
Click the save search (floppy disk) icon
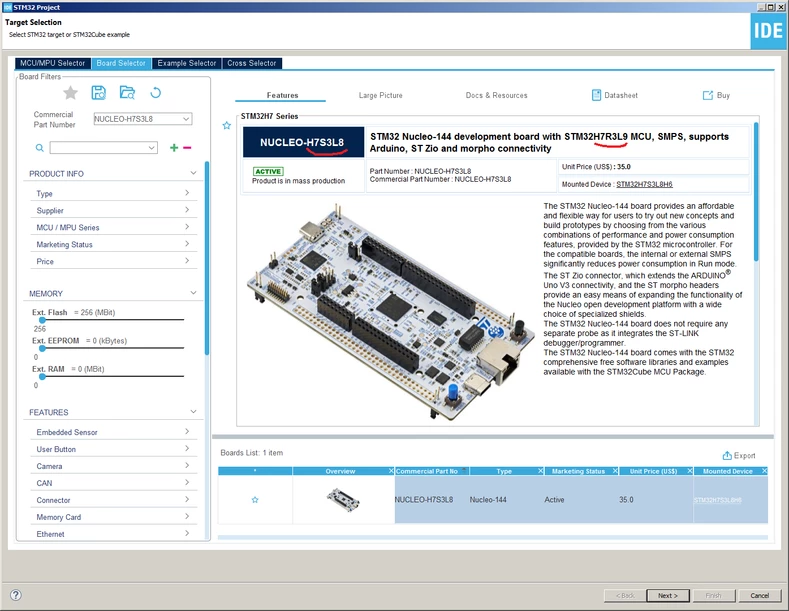[99, 93]
